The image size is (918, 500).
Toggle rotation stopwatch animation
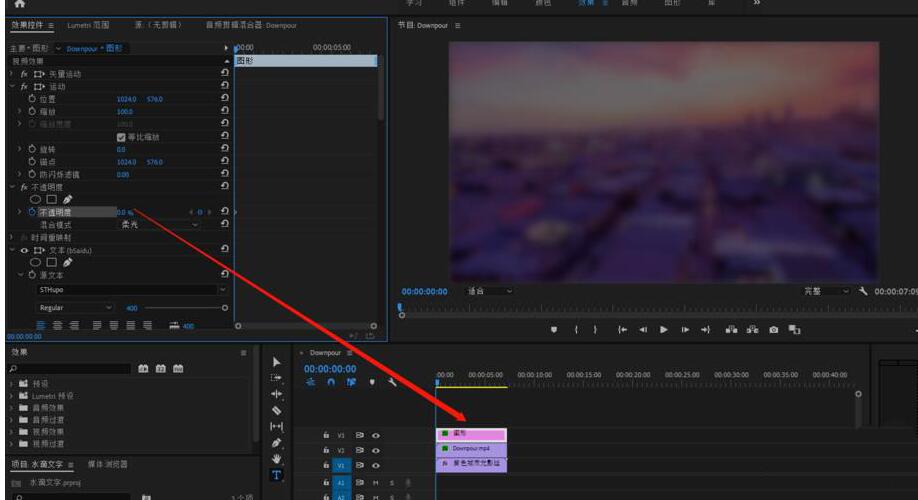tap(32, 149)
